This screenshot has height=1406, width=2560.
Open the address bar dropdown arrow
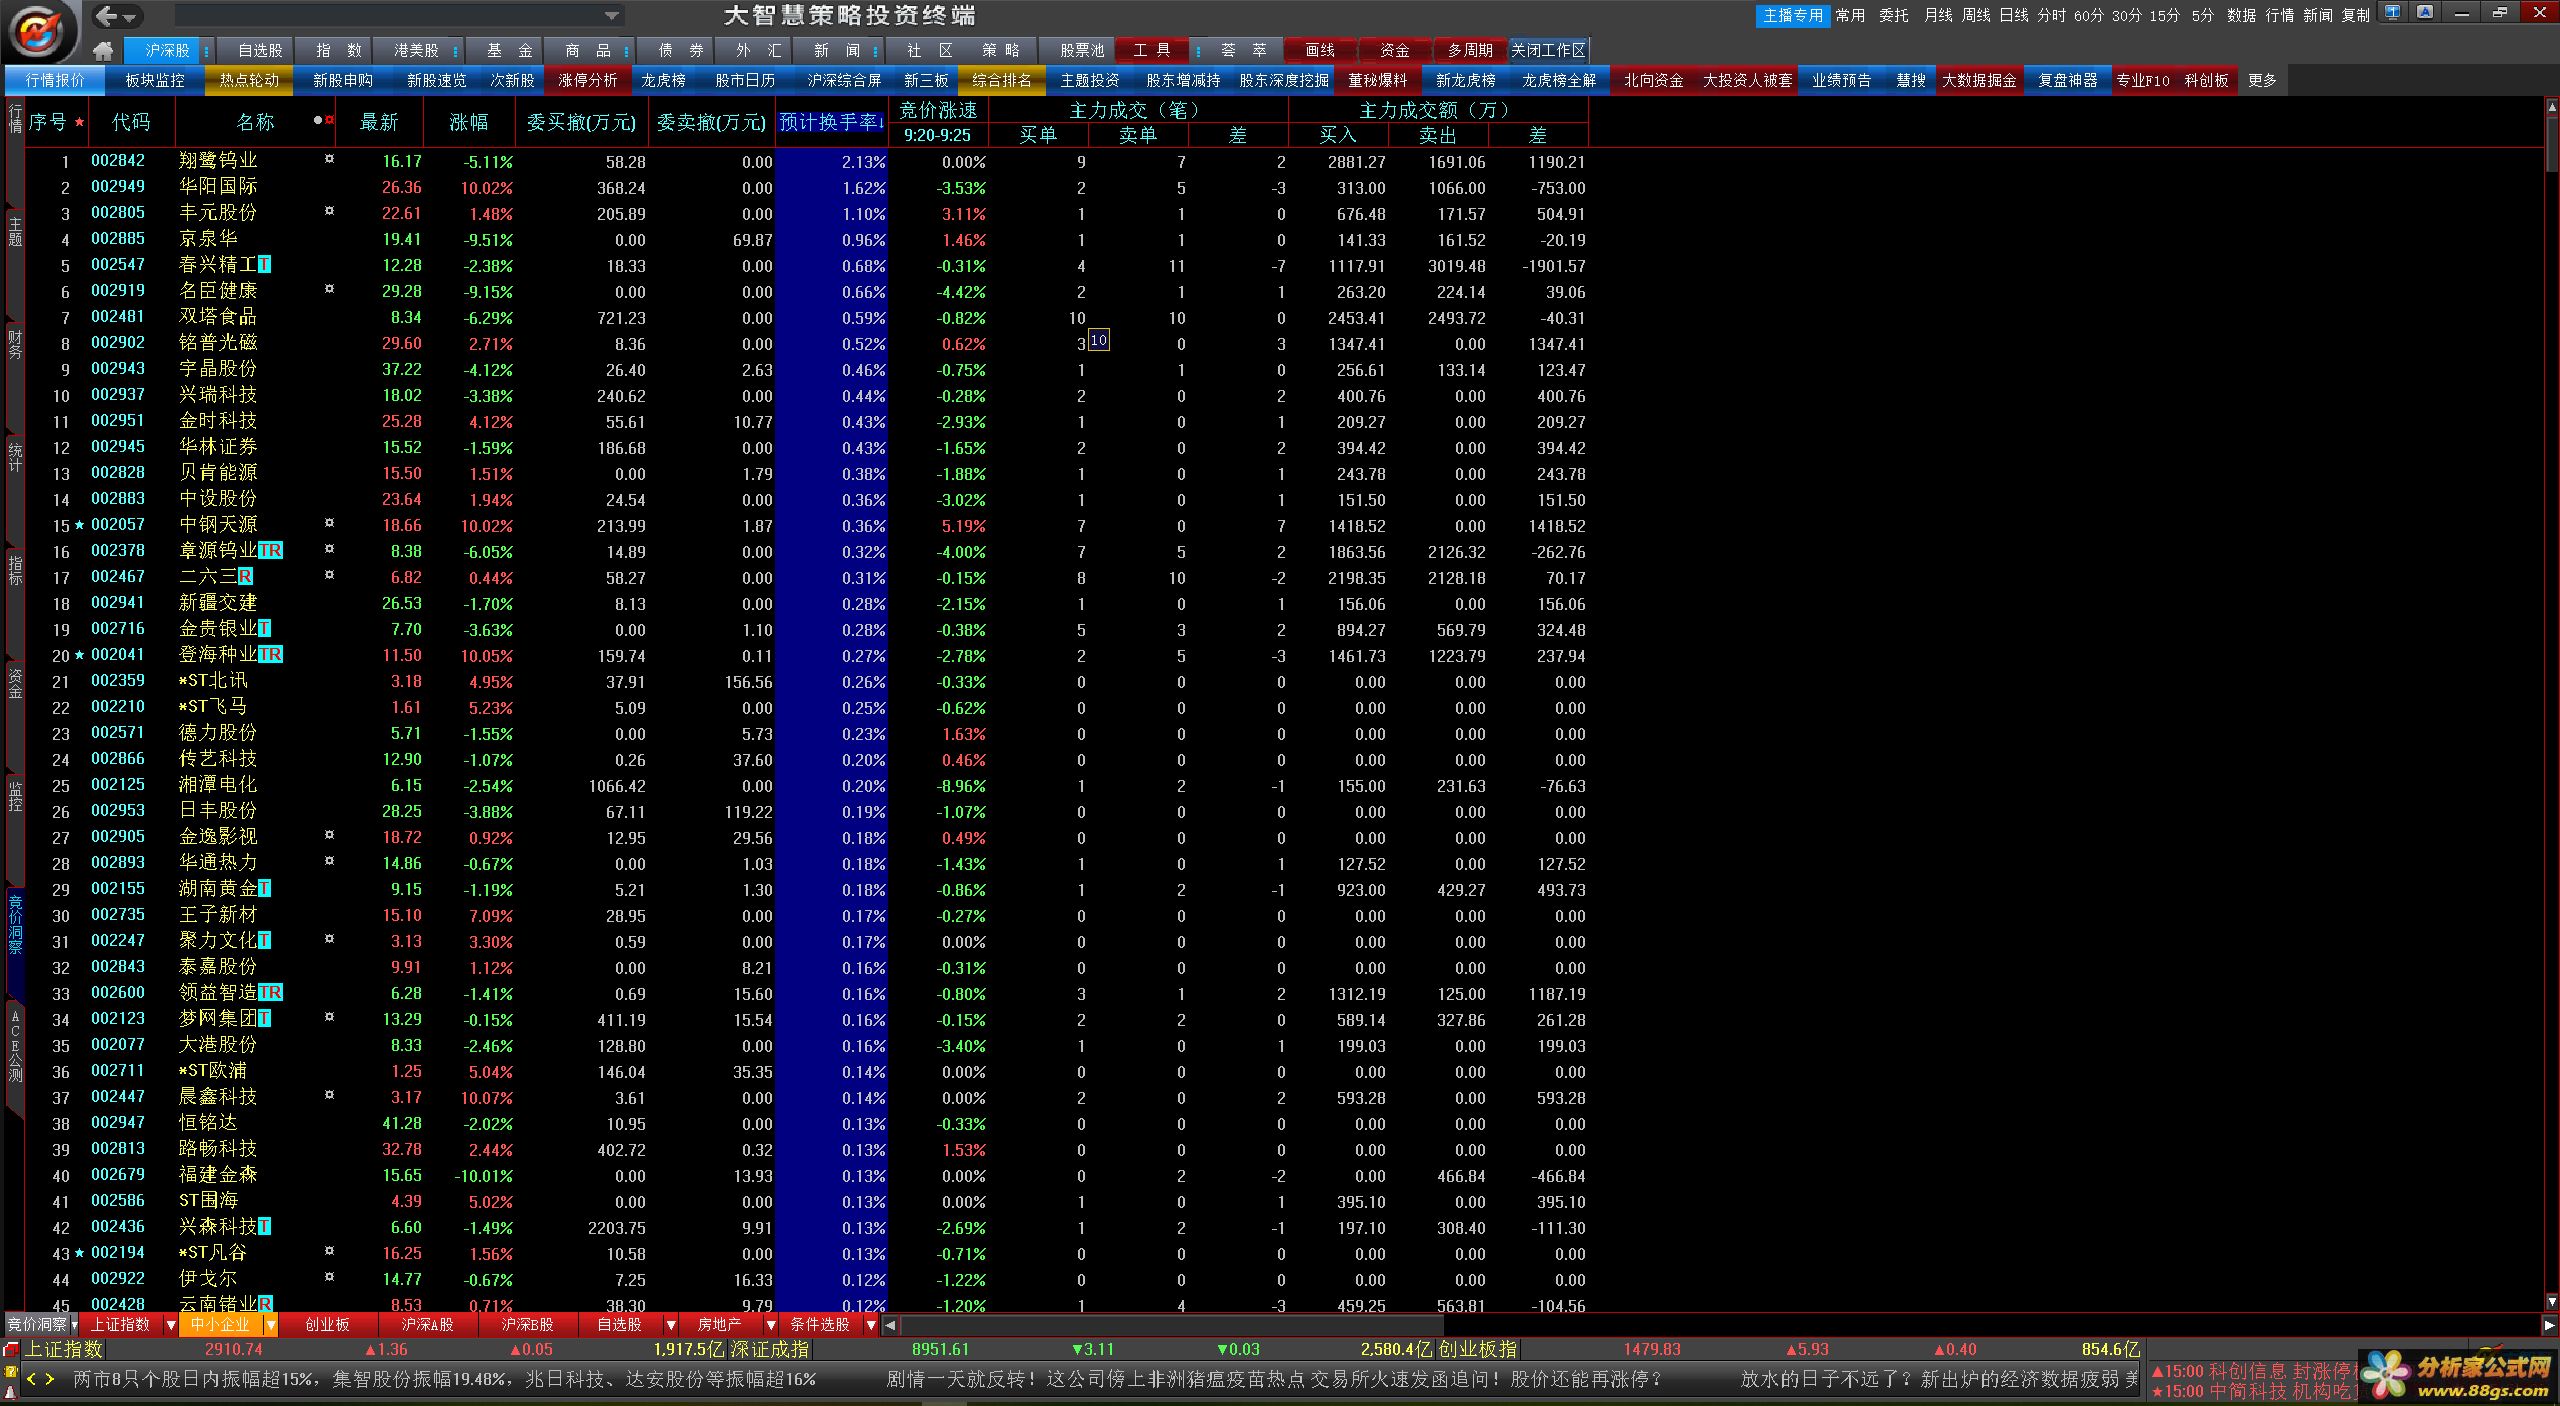coord(611,16)
